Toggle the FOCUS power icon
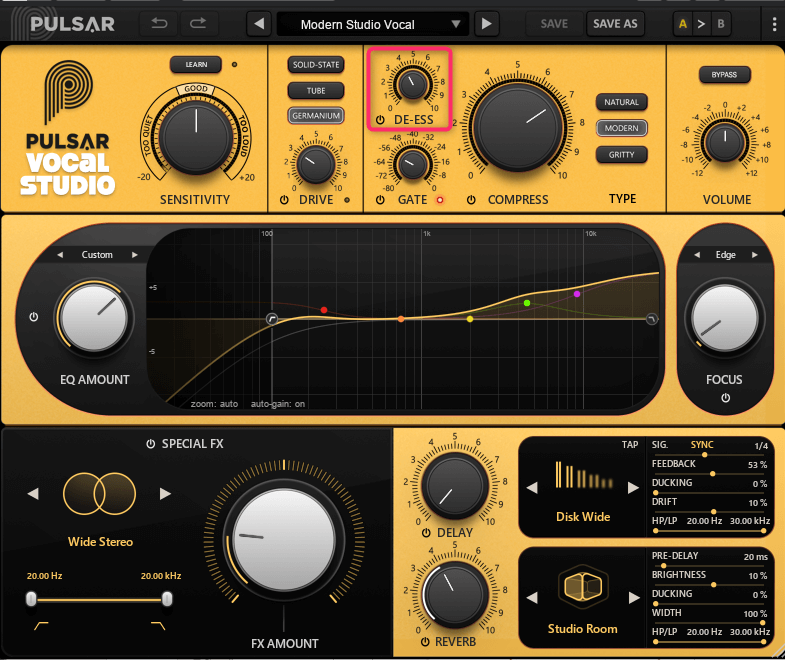This screenshot has width=785, height=660. click(x=725, y=398)
